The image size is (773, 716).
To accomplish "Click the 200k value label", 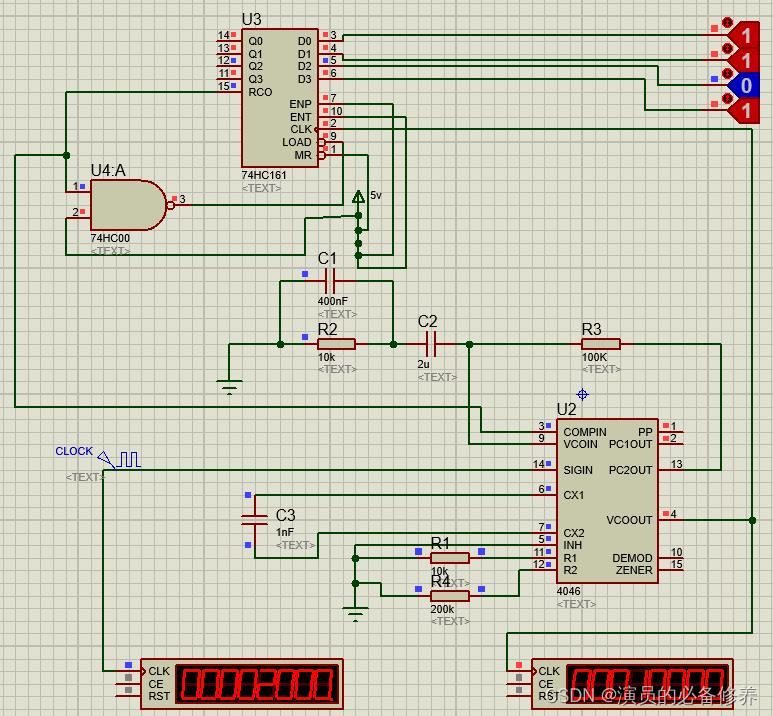I will pos(442,609).
